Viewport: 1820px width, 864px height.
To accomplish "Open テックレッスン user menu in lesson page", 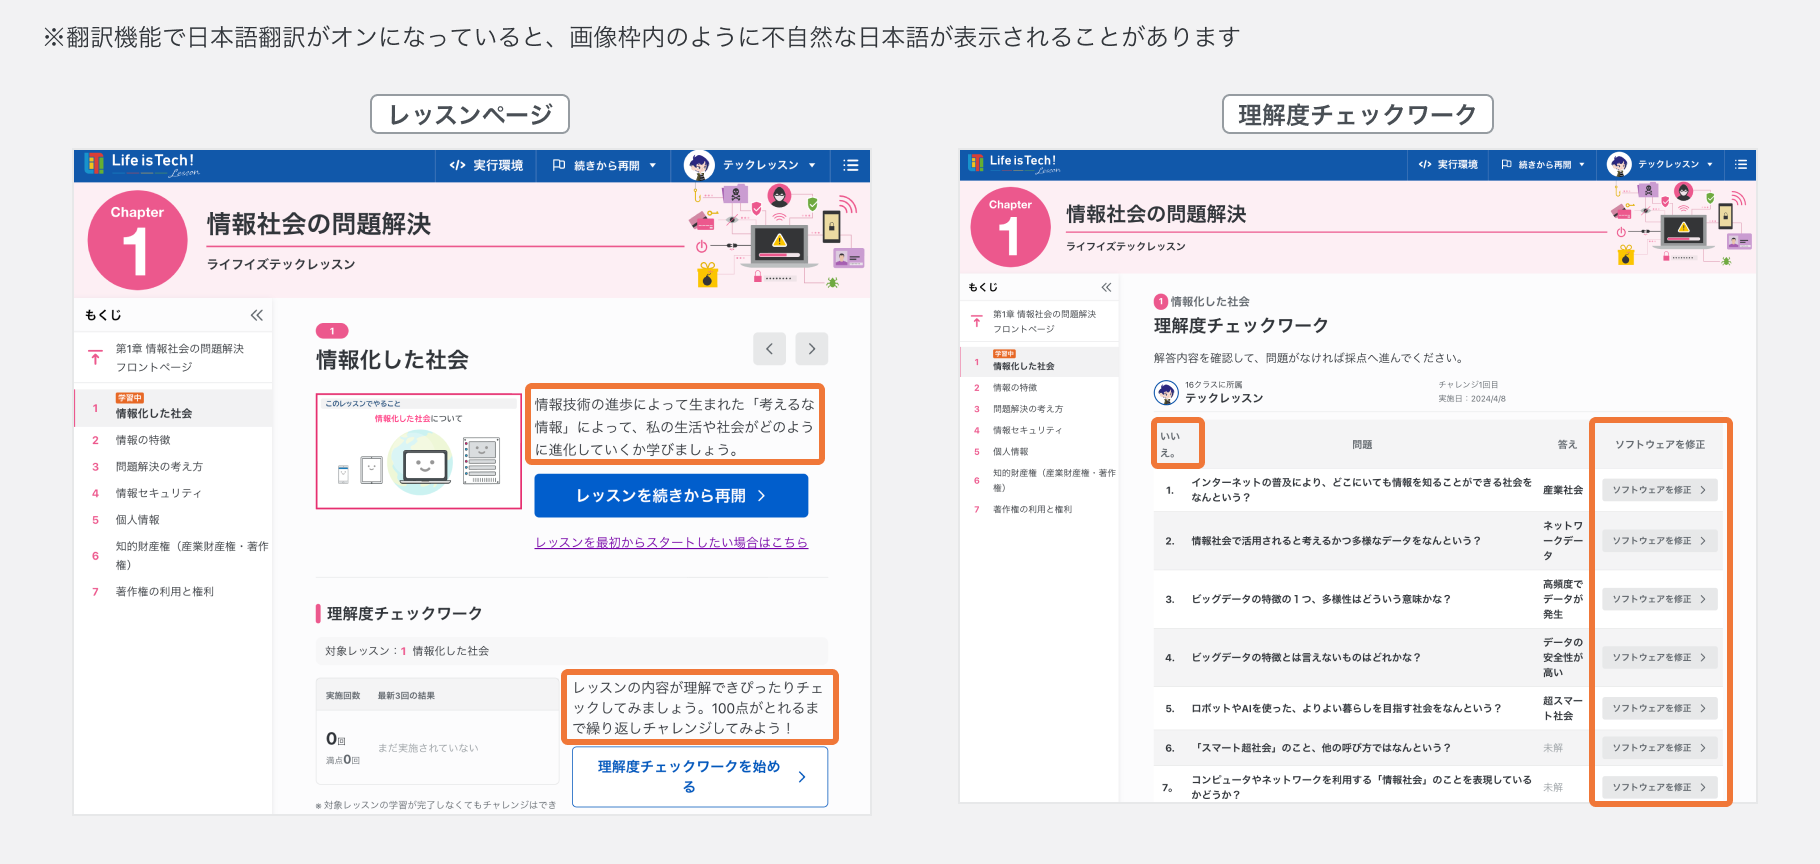I will [769, 165].
